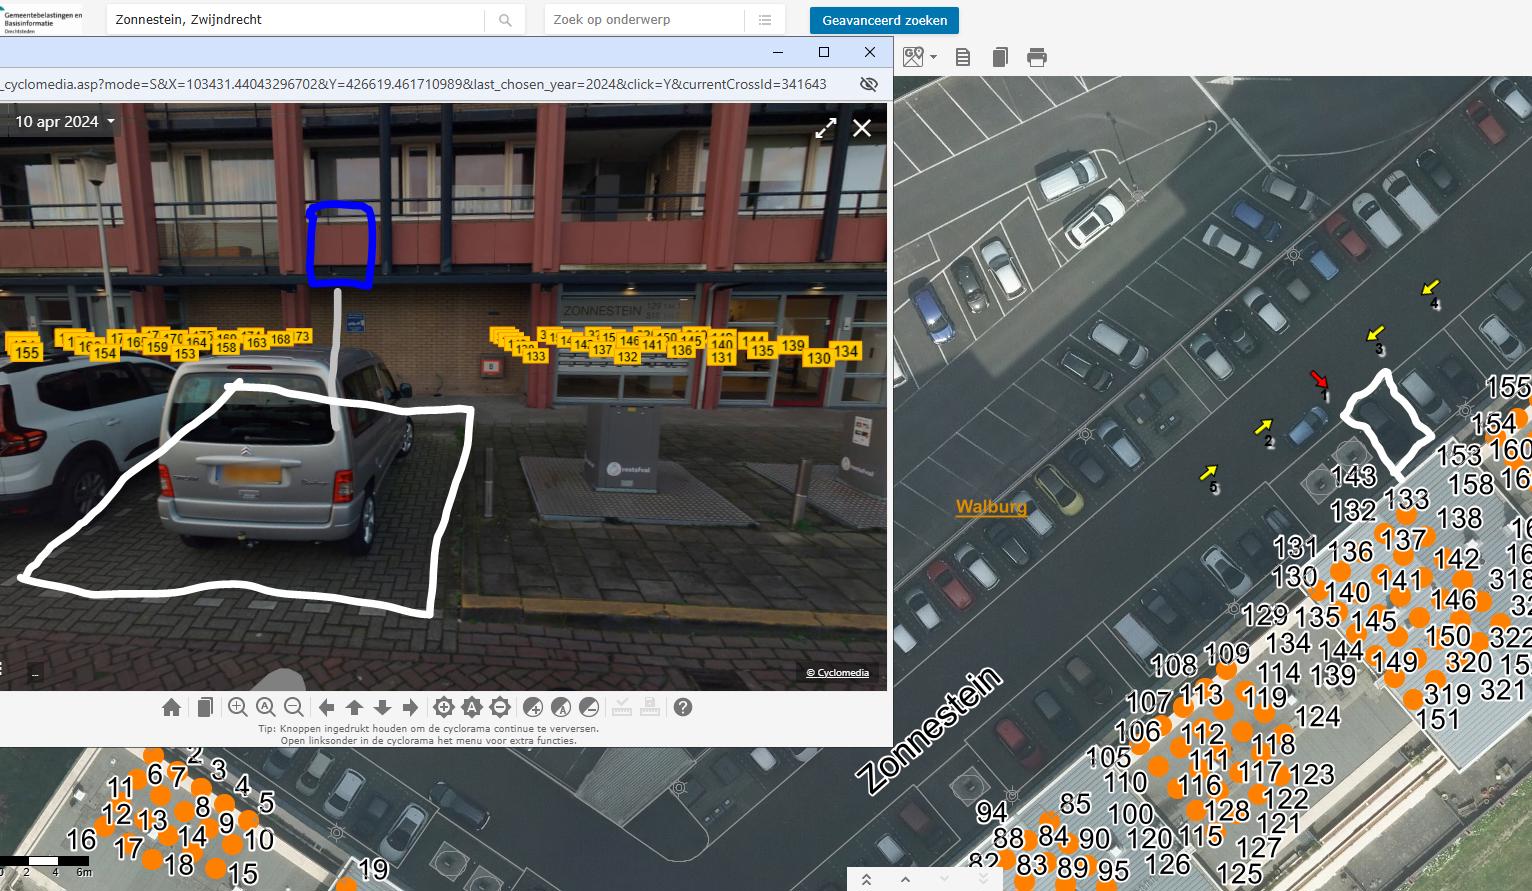Open the subject list menu icon
1532x891 pixels.
tap(765, 20)
